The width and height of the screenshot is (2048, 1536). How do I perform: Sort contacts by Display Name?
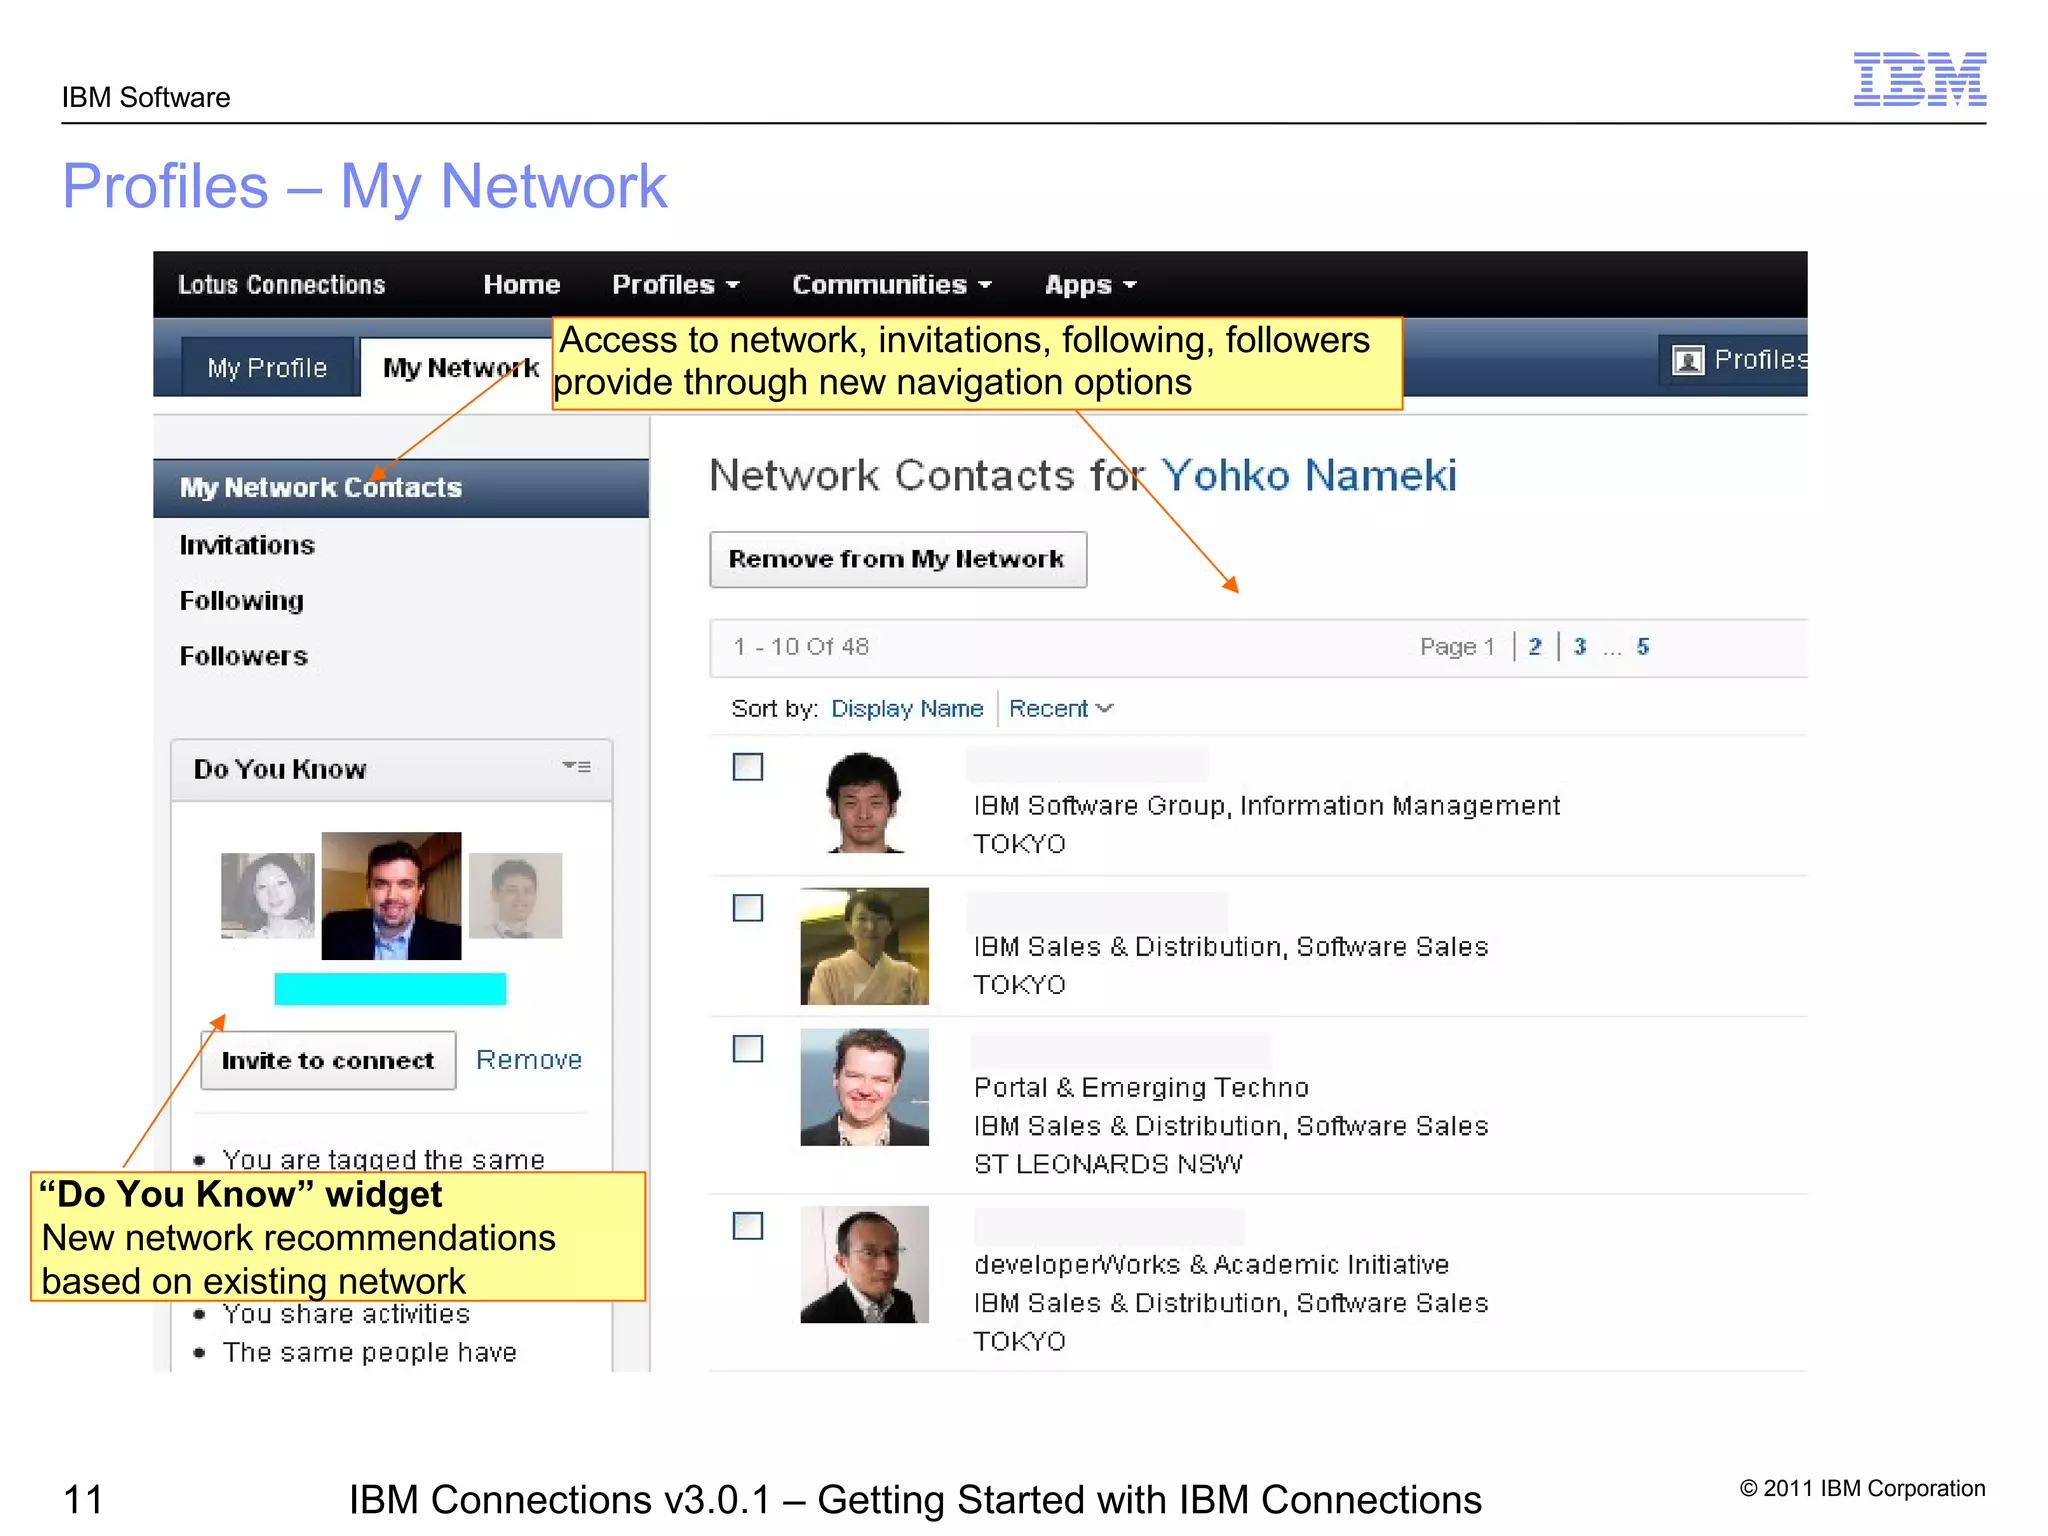click(x=907, y=708)
